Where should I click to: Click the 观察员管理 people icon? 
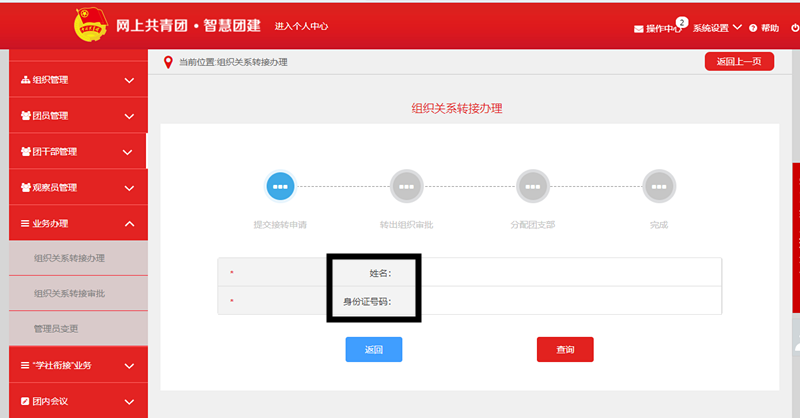pyautogui.click(x=26, y=187)
